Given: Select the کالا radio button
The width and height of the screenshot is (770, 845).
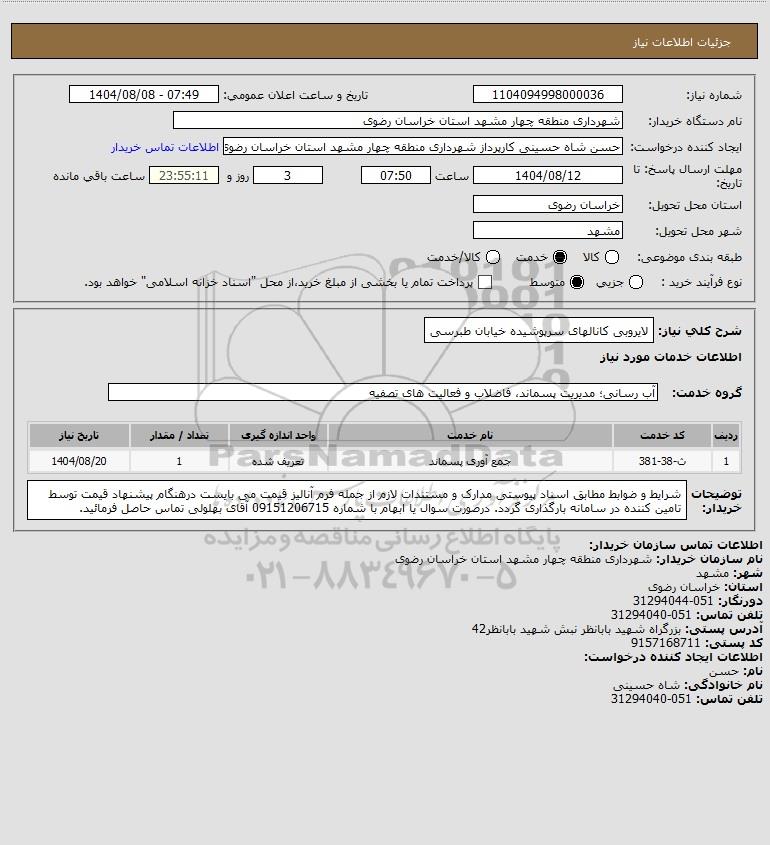Looking at the screenshot, I should point(612,258).
